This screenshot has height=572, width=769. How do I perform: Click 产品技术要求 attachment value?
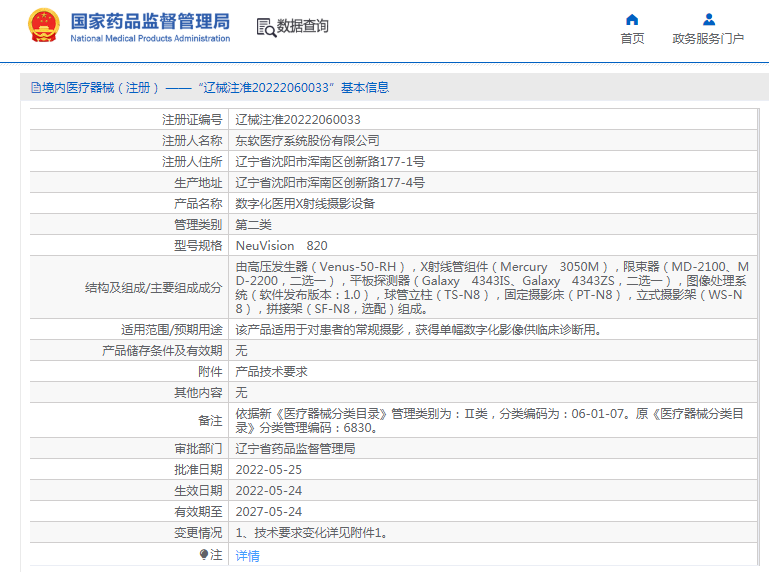click(271, 372)
